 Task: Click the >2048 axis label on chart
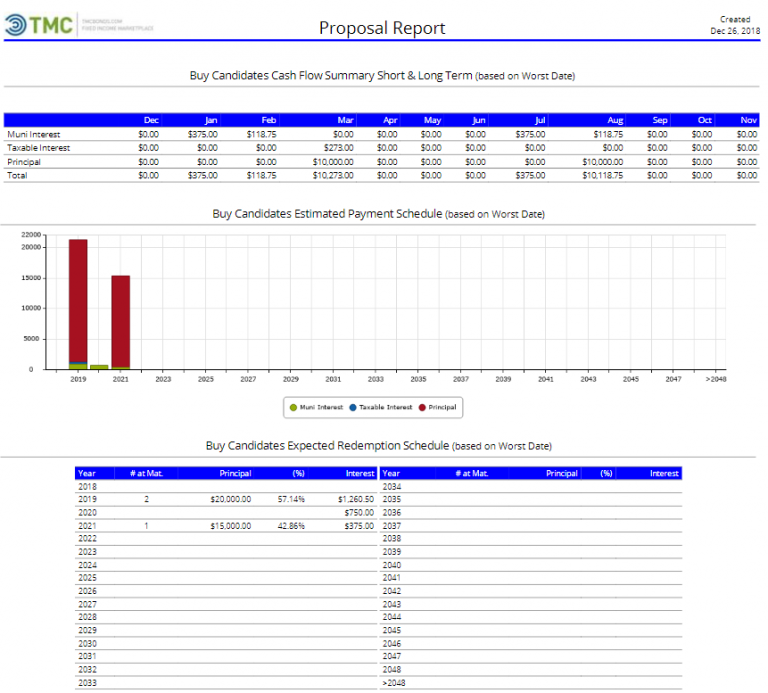click(716, 380)
